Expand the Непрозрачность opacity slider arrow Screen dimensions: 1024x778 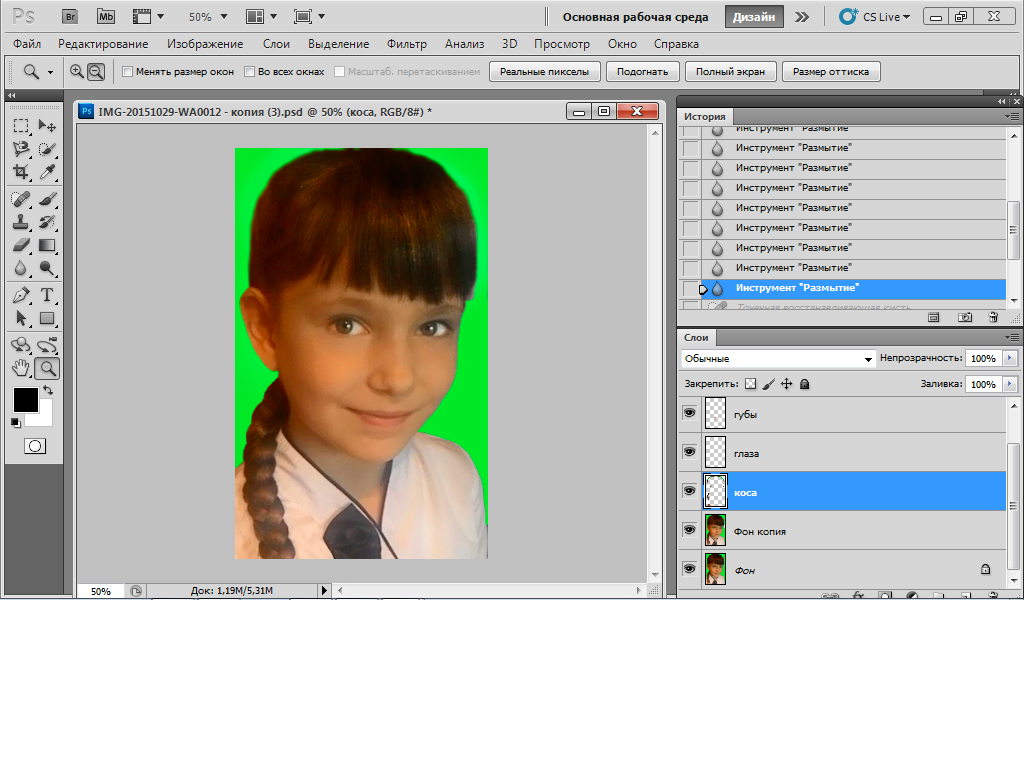pos(1009,358)
